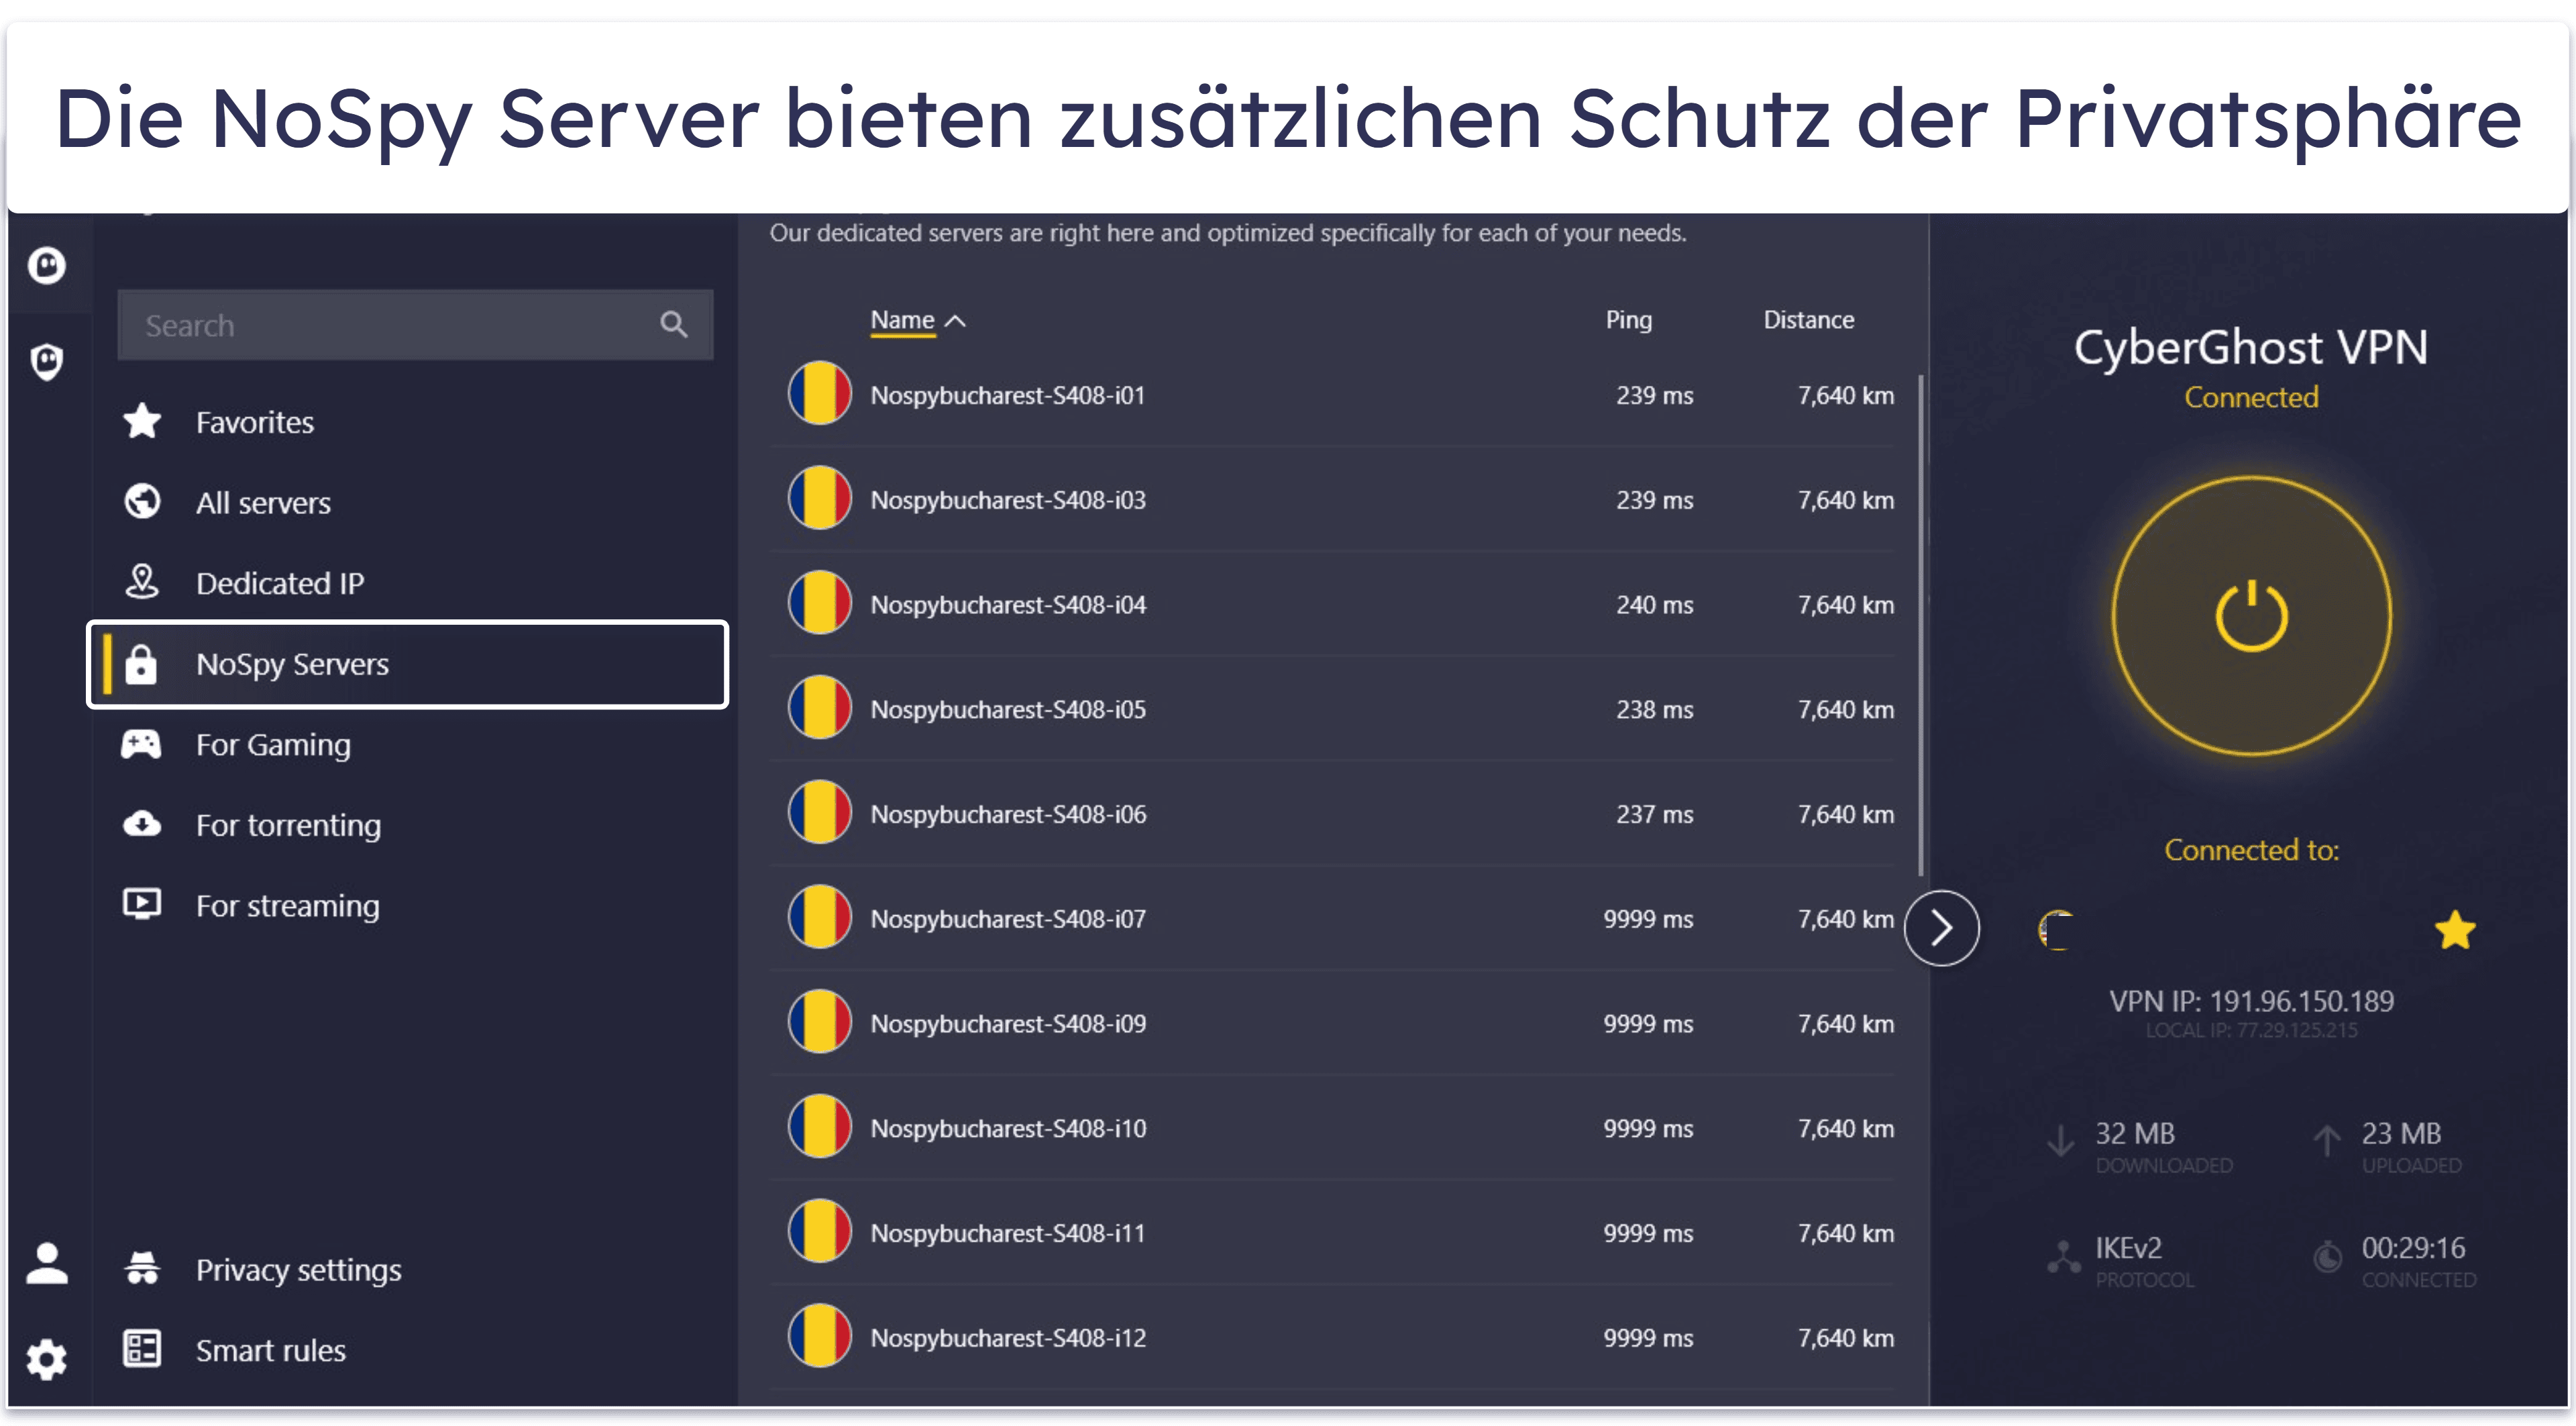This screenshot has width=2576, height=1426.
Task: Click the For Gaming controller icon
Action: pos(141,744)
